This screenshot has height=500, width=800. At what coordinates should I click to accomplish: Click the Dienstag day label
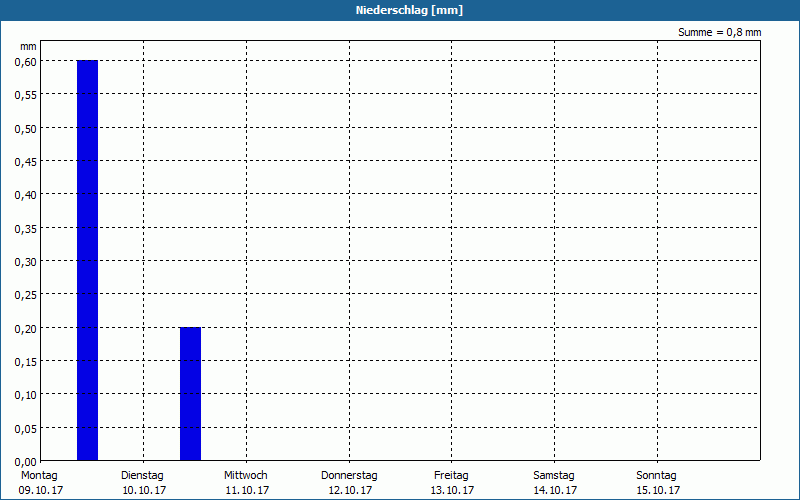[142, 476]
